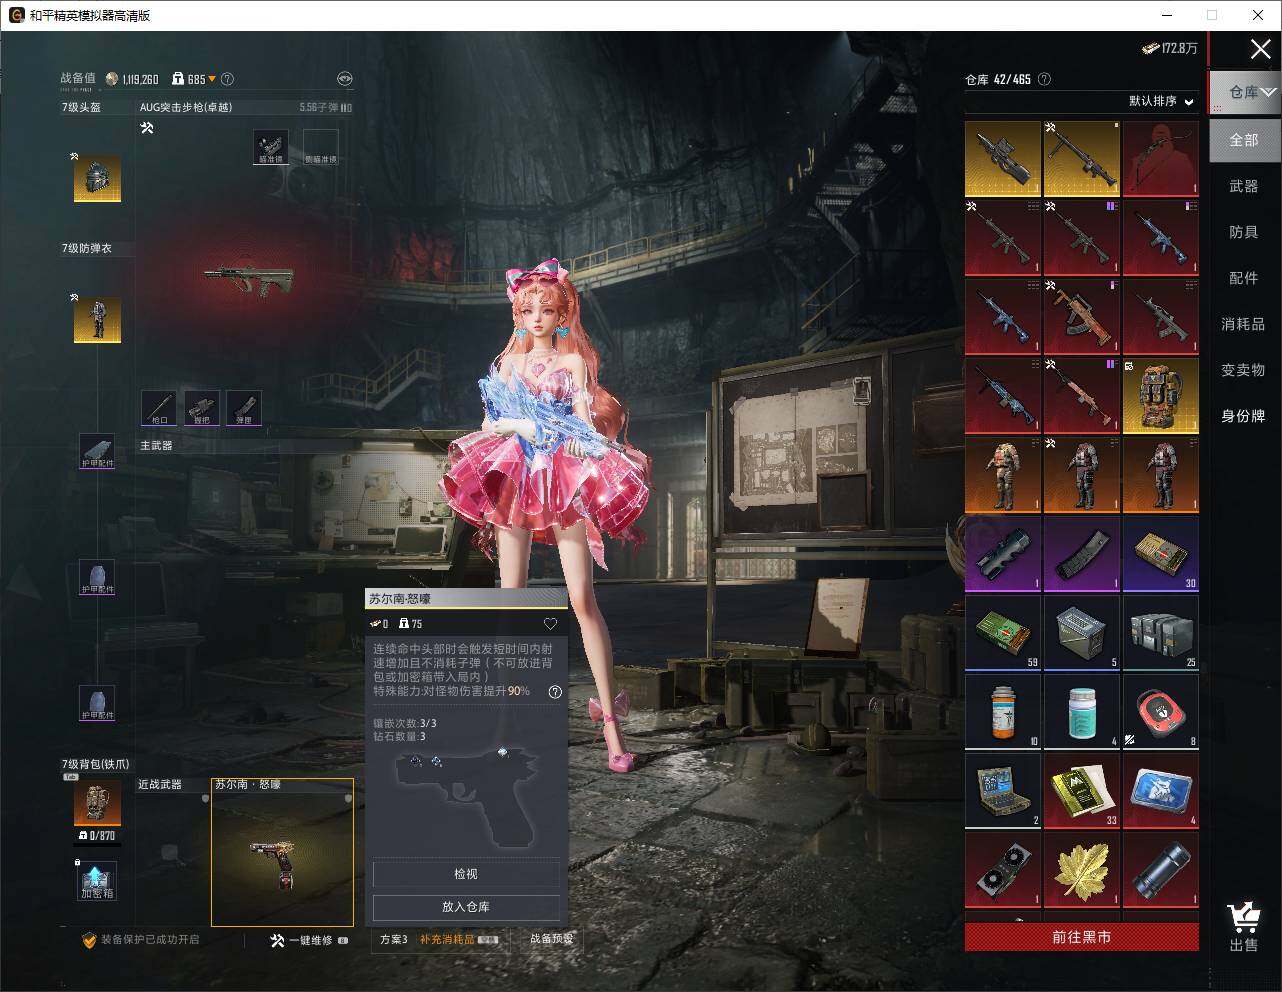Select the level 7 helmet icon
This screenshot has height=992, width=1282.
coord(97,178)
